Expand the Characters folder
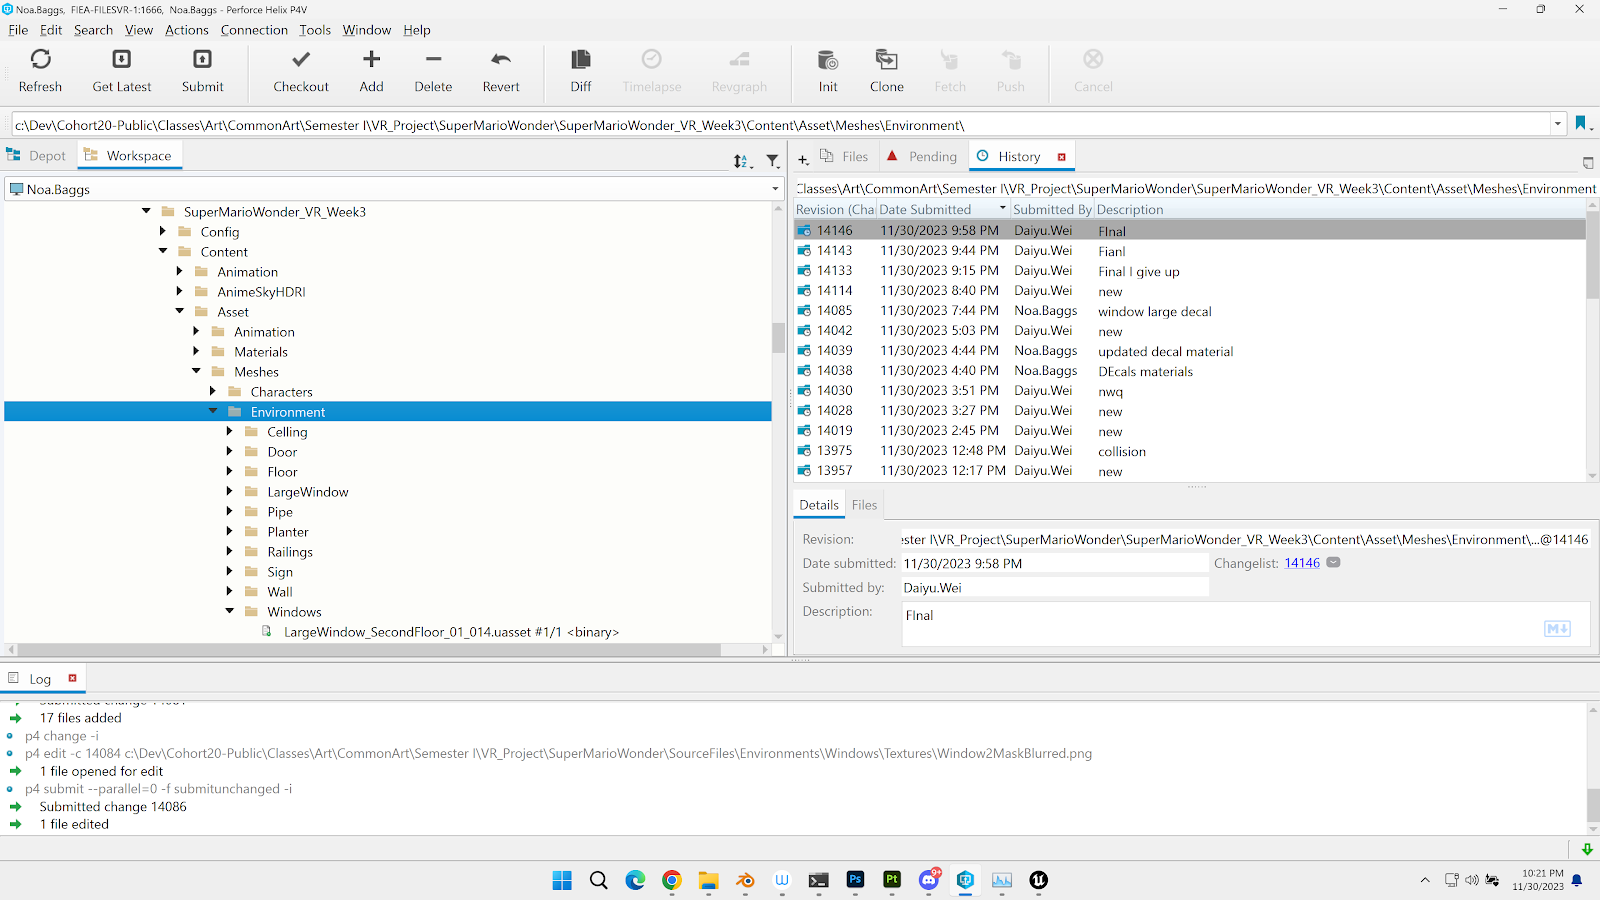 213,391
